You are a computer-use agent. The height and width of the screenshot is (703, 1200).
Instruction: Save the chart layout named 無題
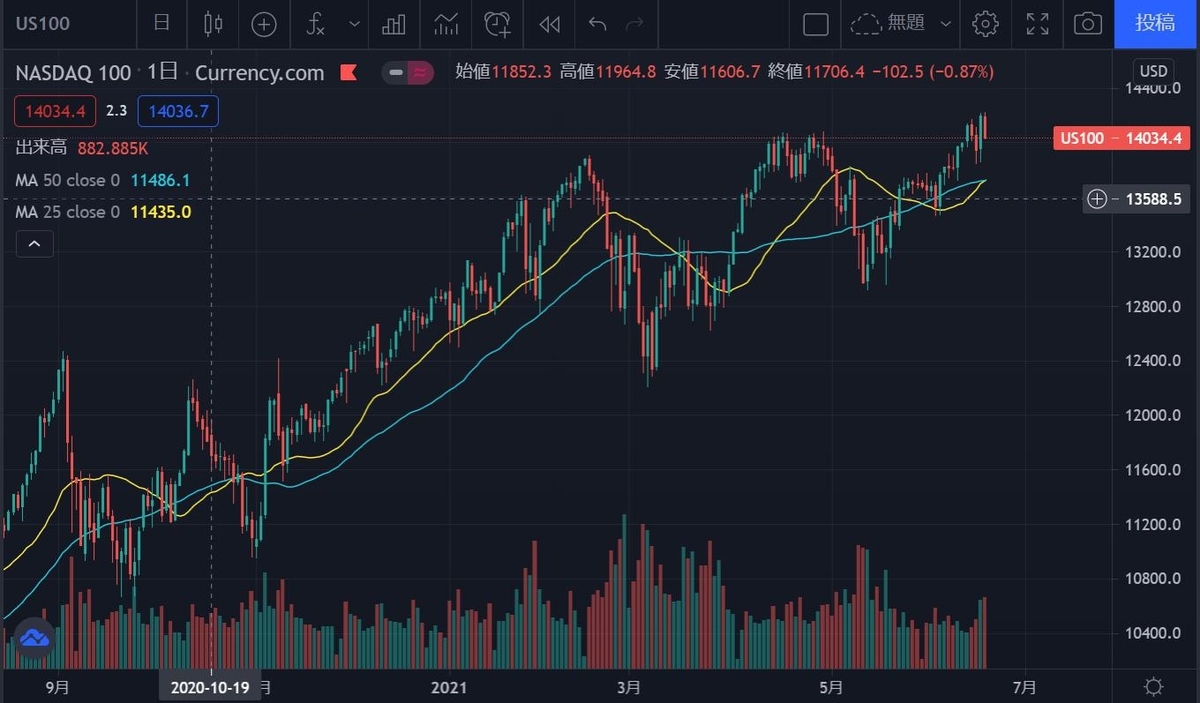pyautogui.click(x=889, y=24)
